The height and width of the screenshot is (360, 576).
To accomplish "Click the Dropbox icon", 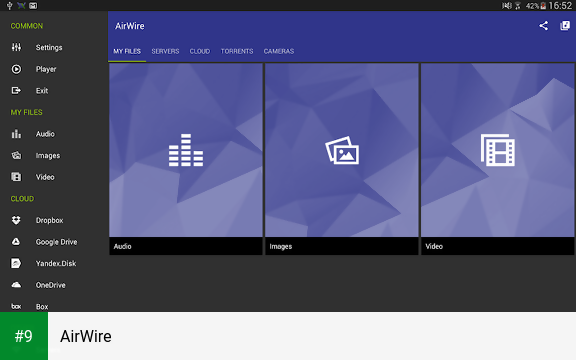I will point(16,220).
